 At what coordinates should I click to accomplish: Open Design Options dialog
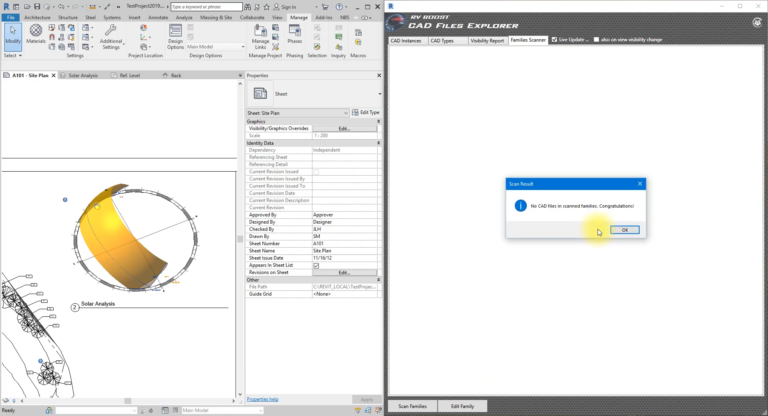point(175,37)
